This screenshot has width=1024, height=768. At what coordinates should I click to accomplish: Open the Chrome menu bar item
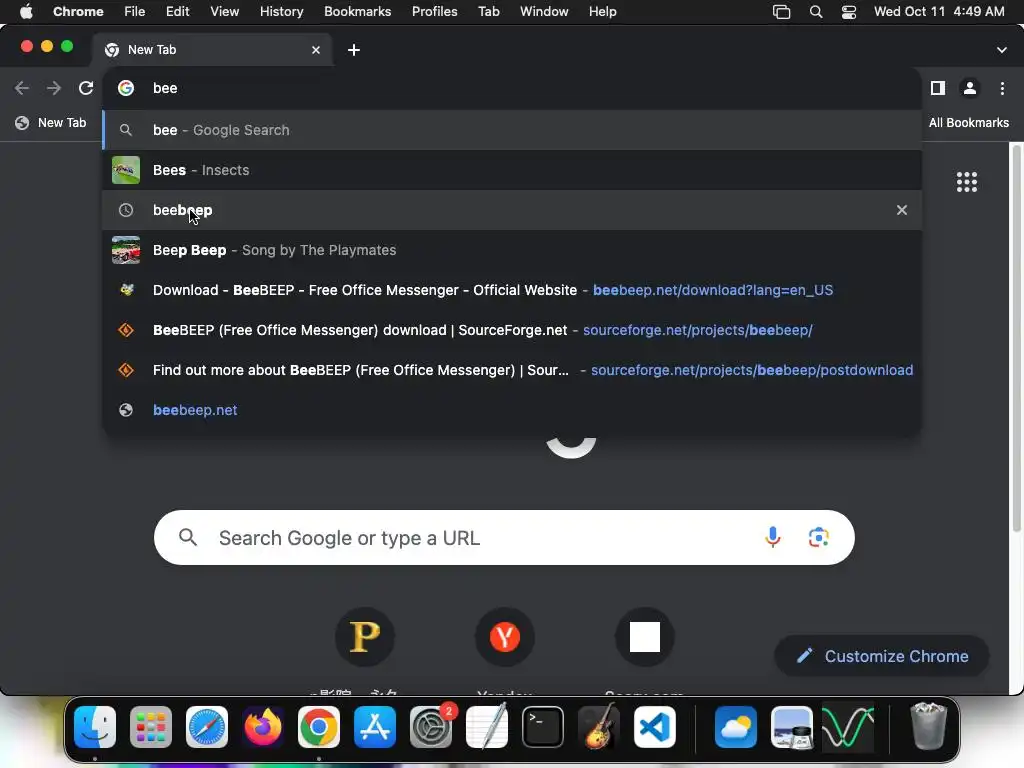tap(78, 12)
